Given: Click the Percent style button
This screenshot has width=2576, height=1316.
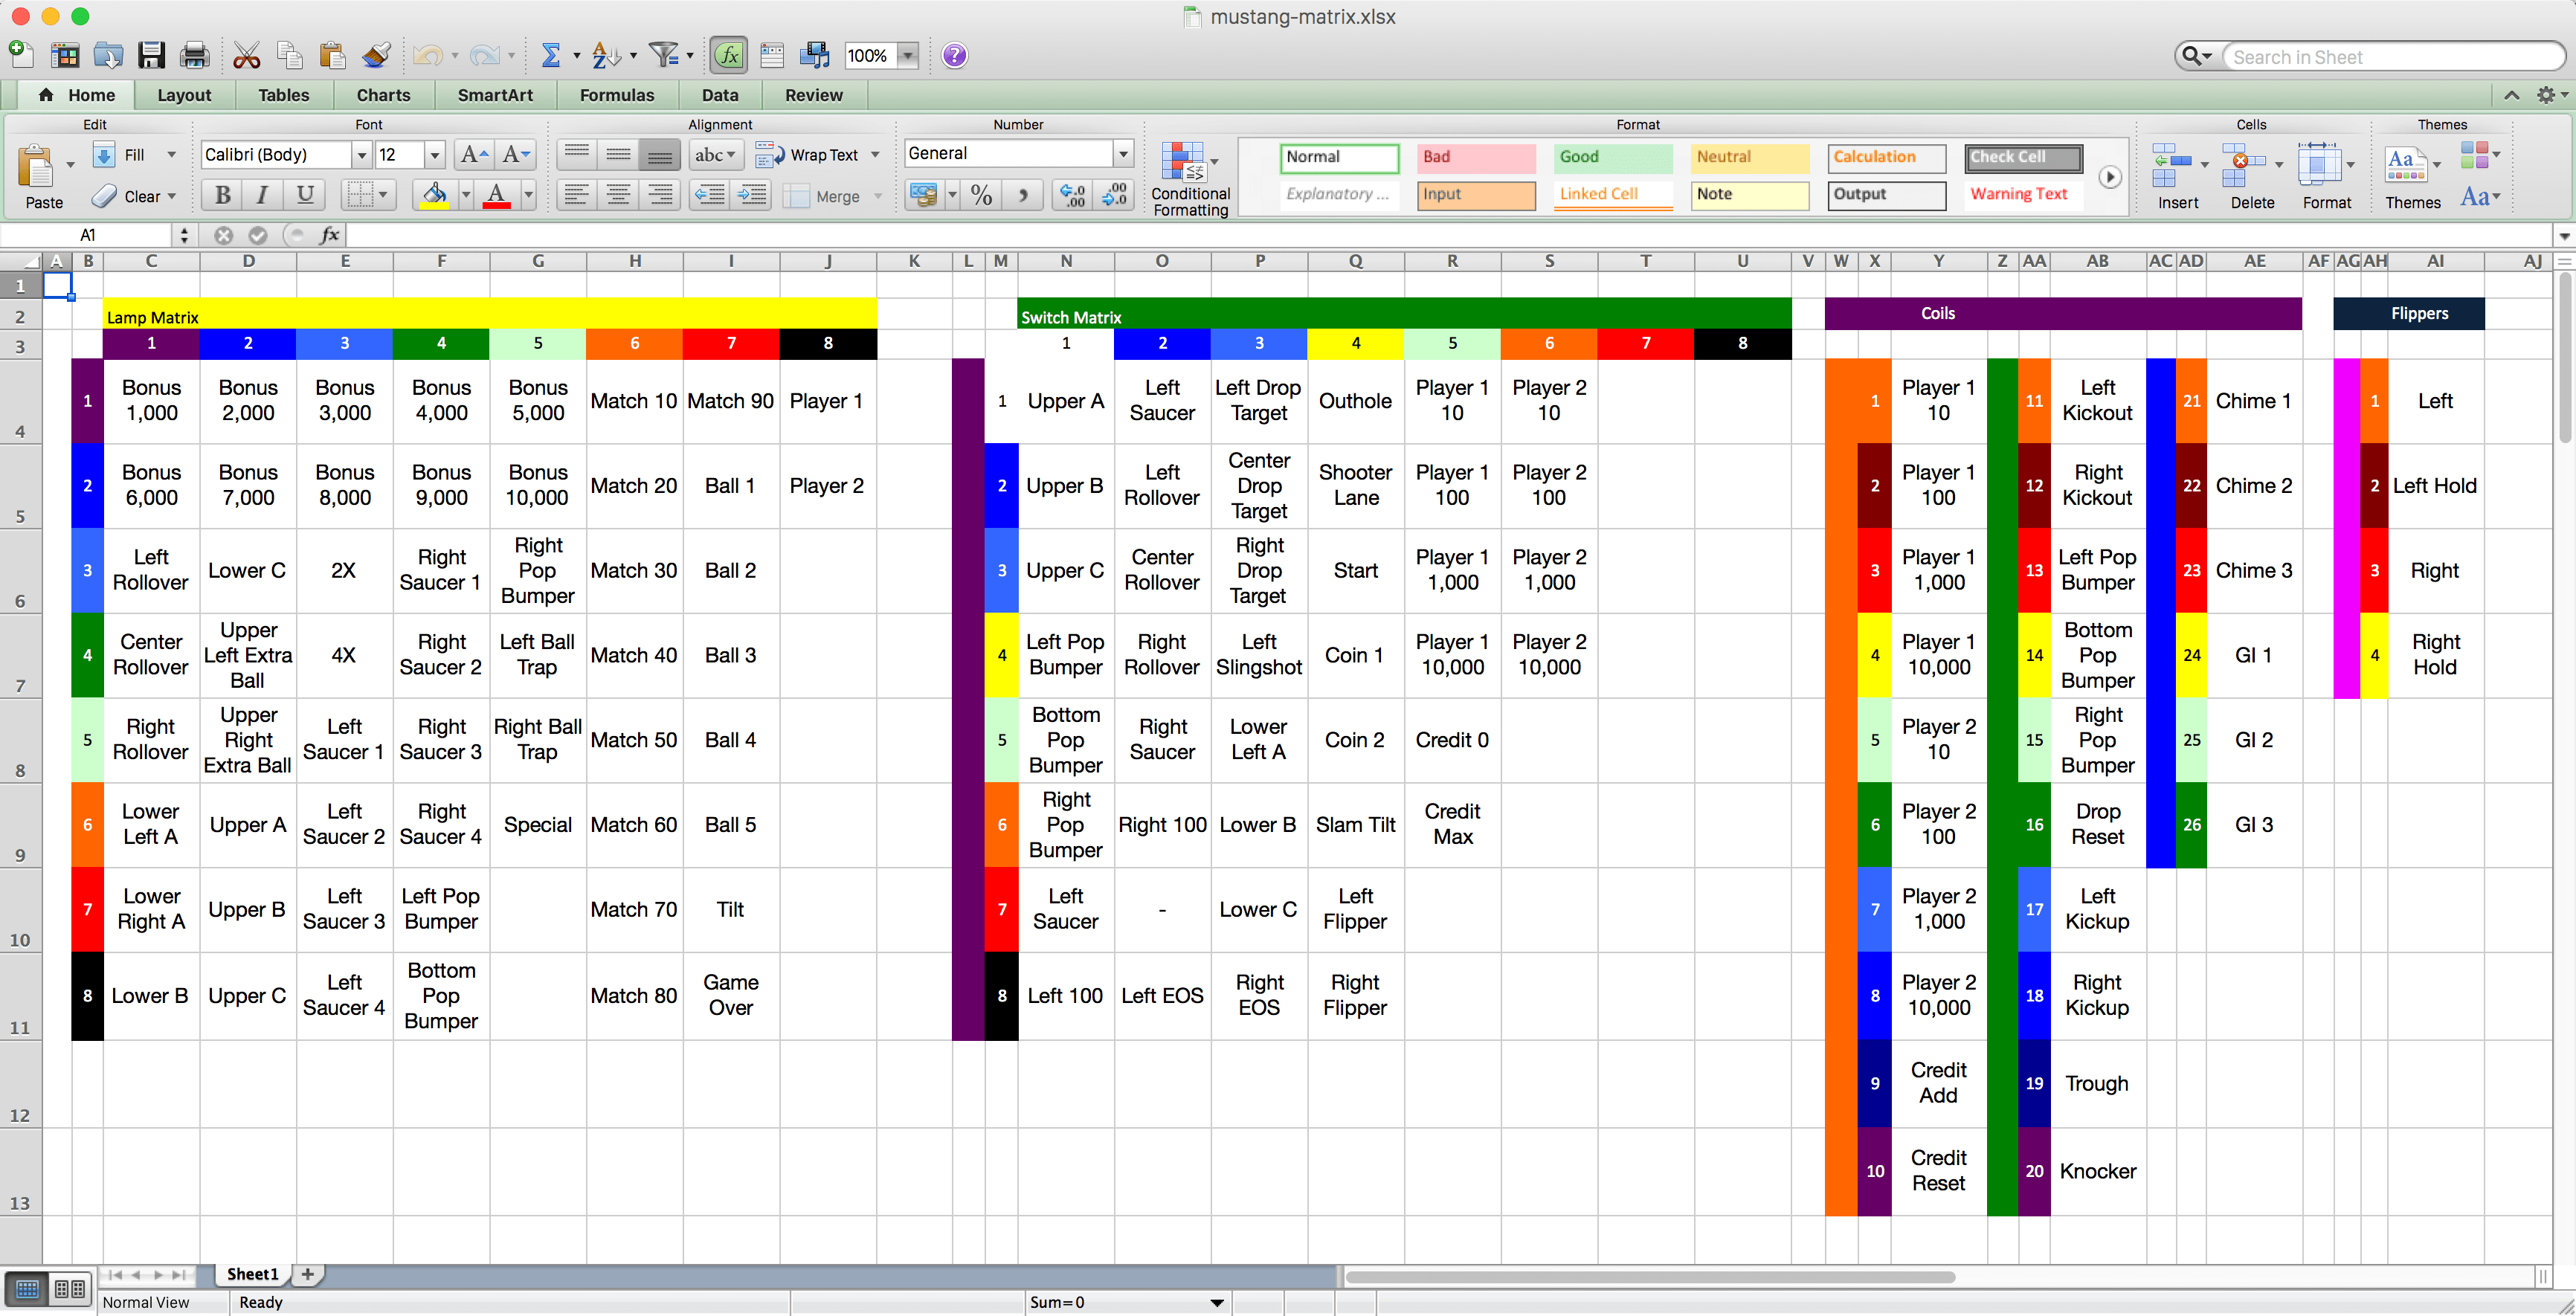Looking at the screenshot, I should [x=982, y=195].
